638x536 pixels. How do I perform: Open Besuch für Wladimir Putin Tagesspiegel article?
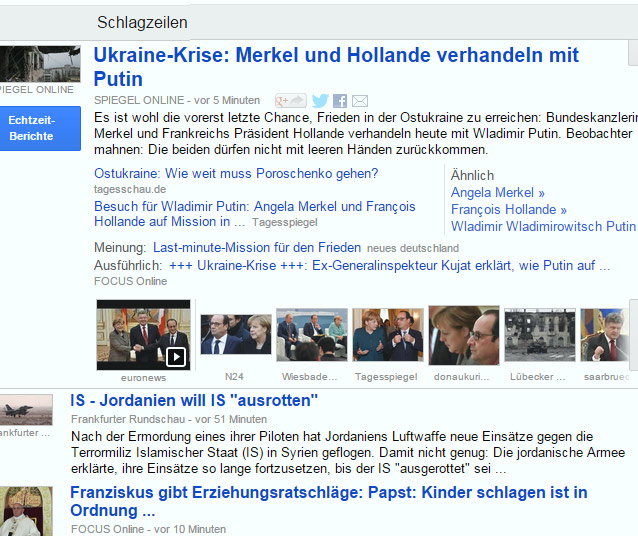(255, 214)
